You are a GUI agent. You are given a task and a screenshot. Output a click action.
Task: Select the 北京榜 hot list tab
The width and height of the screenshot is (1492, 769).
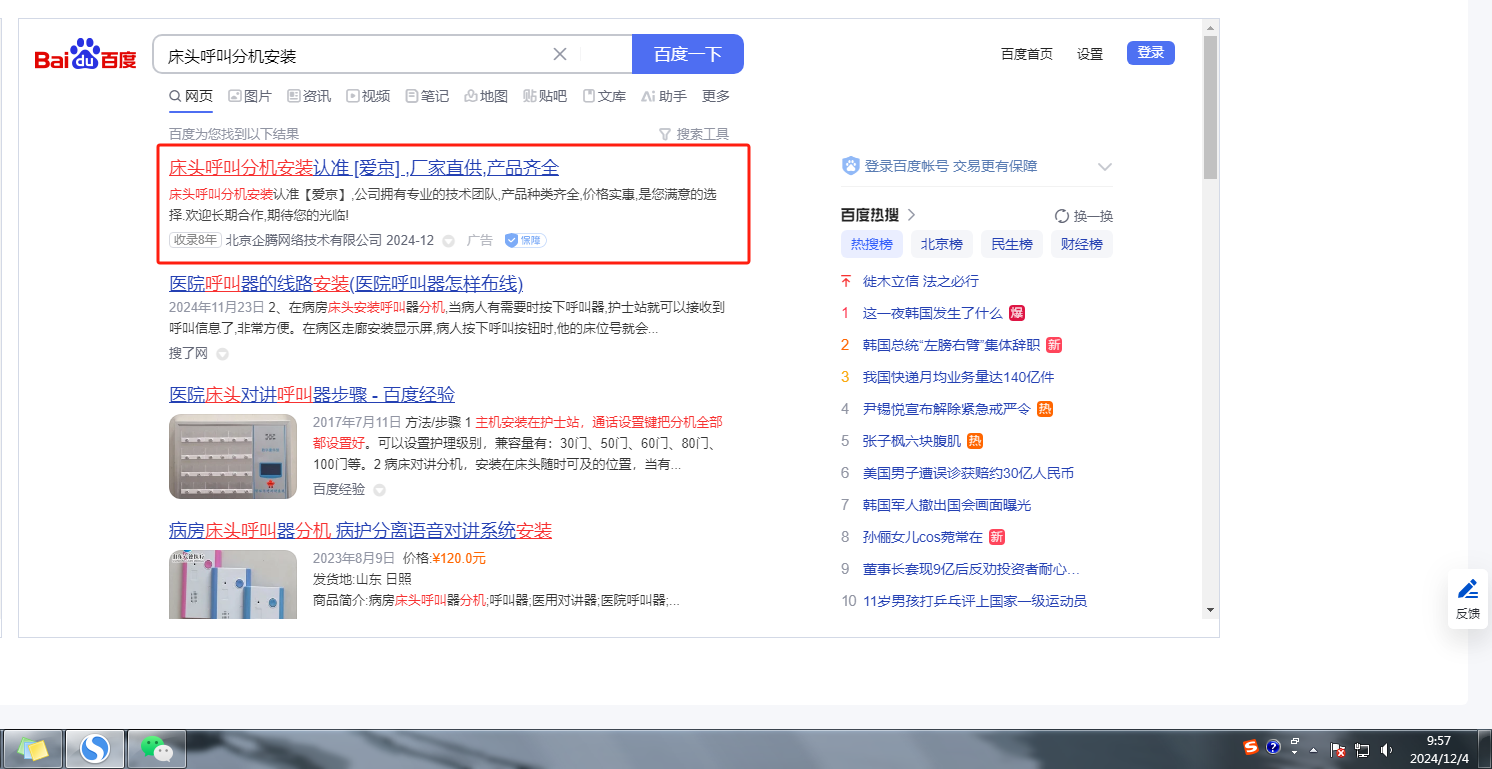(941, 244)
